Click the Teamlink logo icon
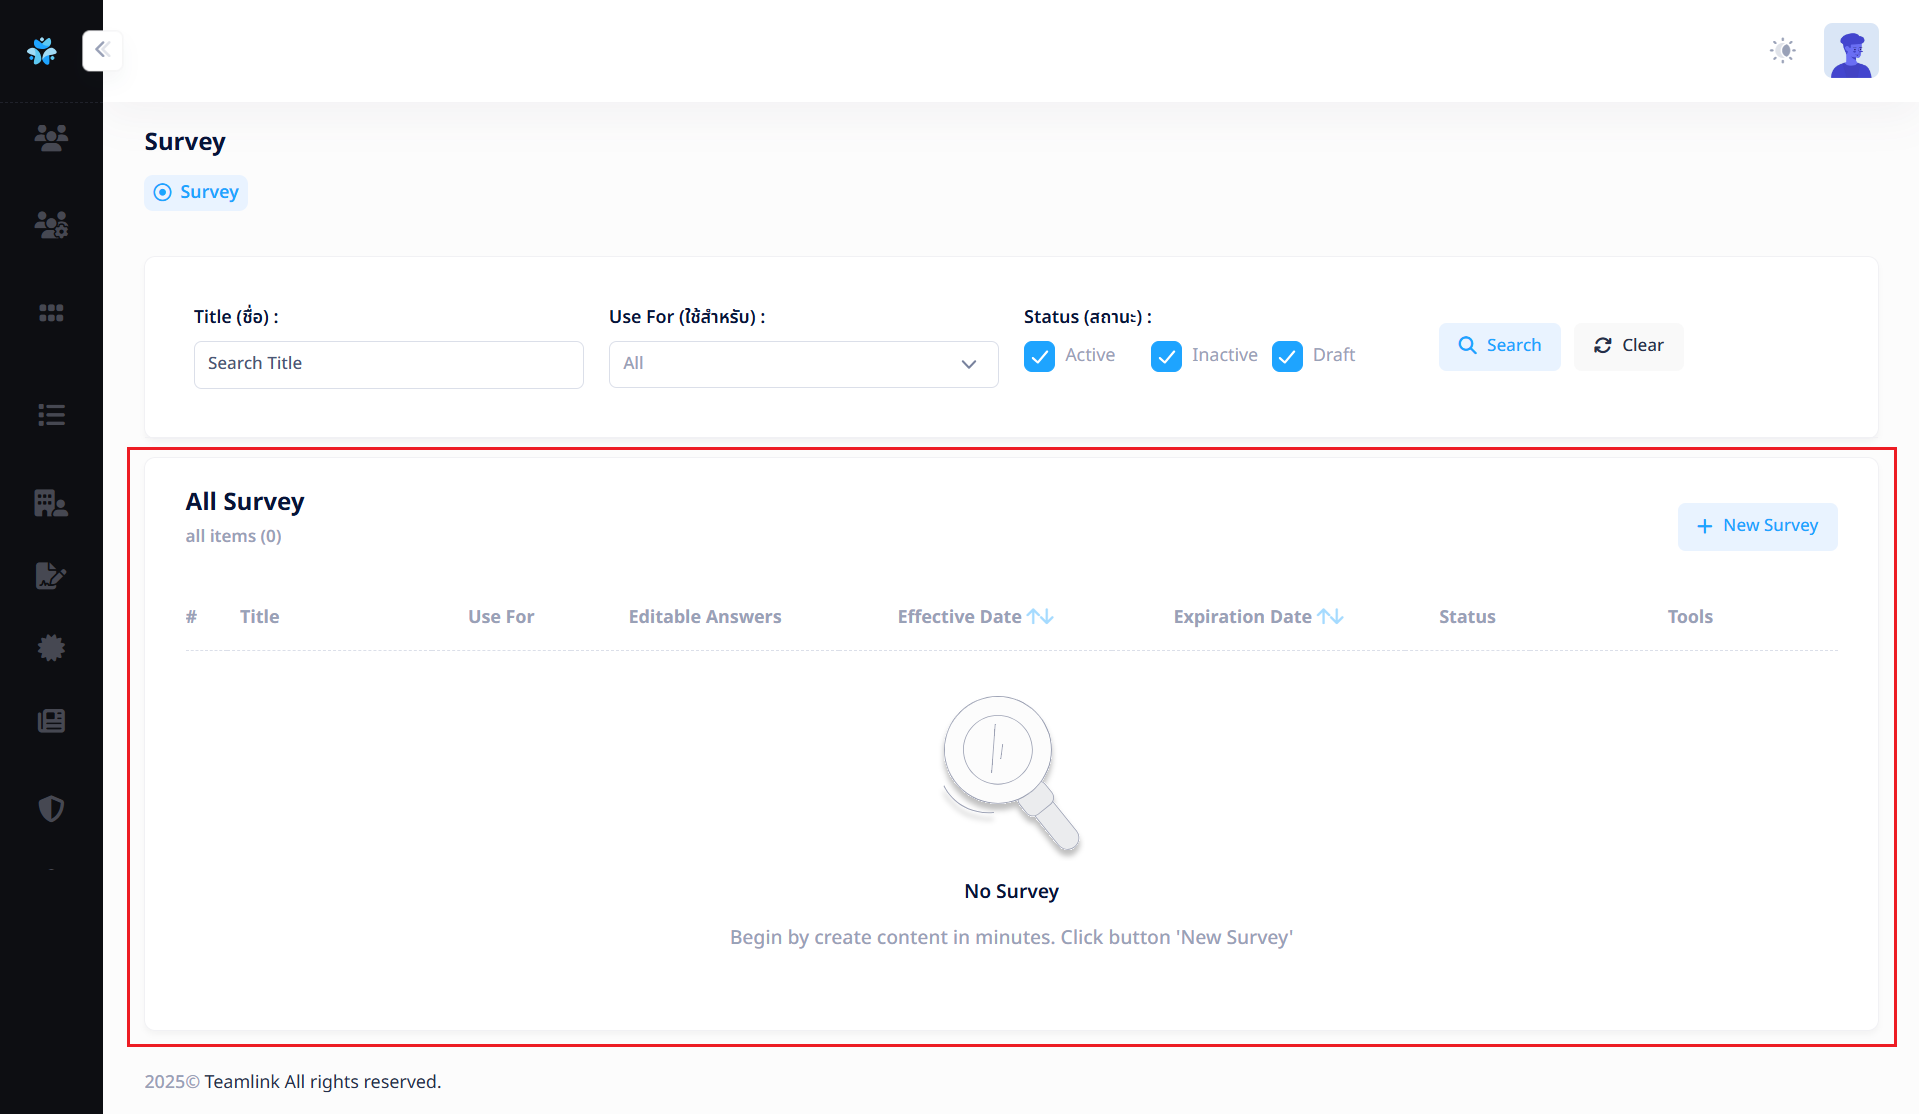Viewport: 1919px width, 1114px height. click(x=42, y=50)
